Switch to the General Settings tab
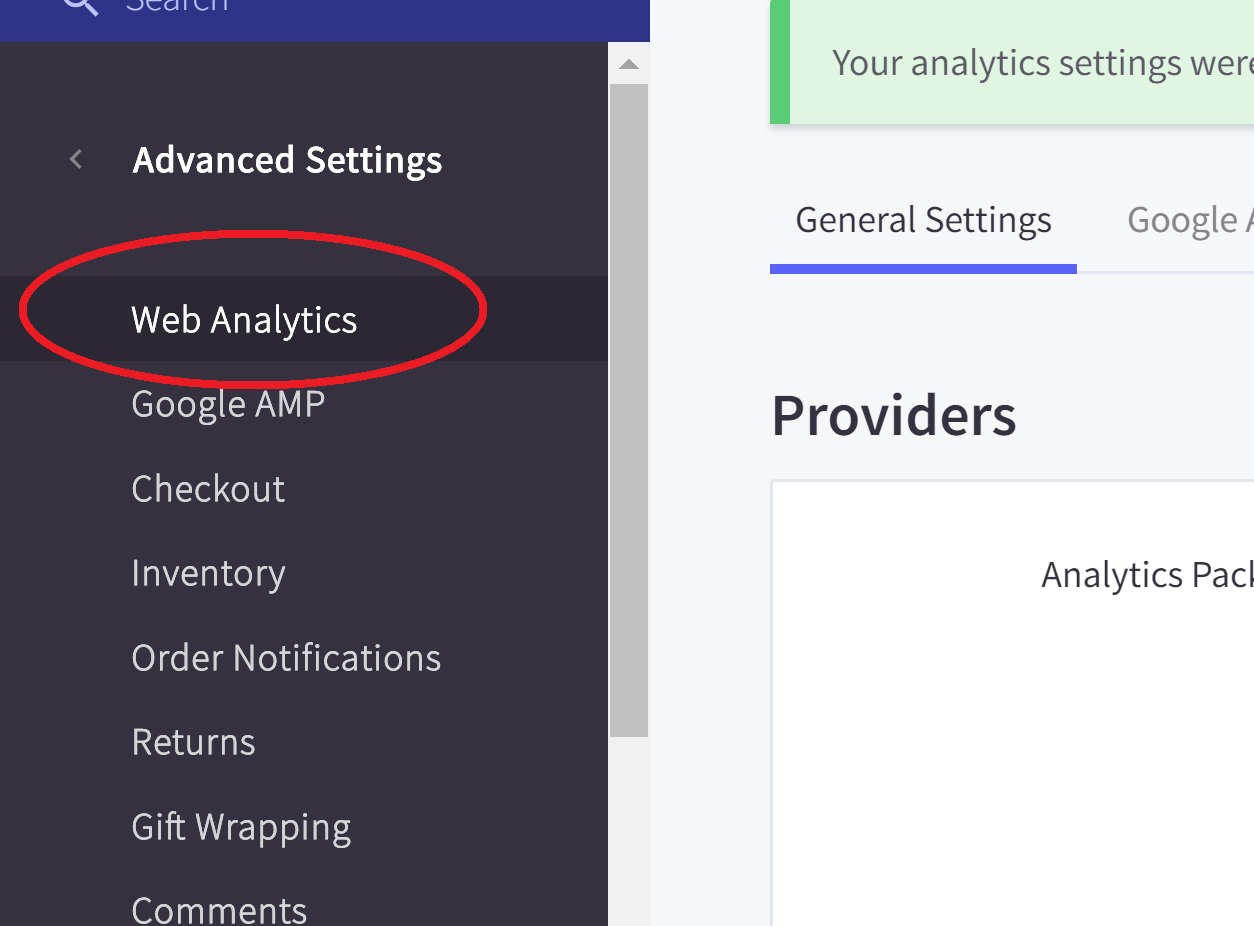This screenshot has height=926, width=1254. (x=923, y=221)
